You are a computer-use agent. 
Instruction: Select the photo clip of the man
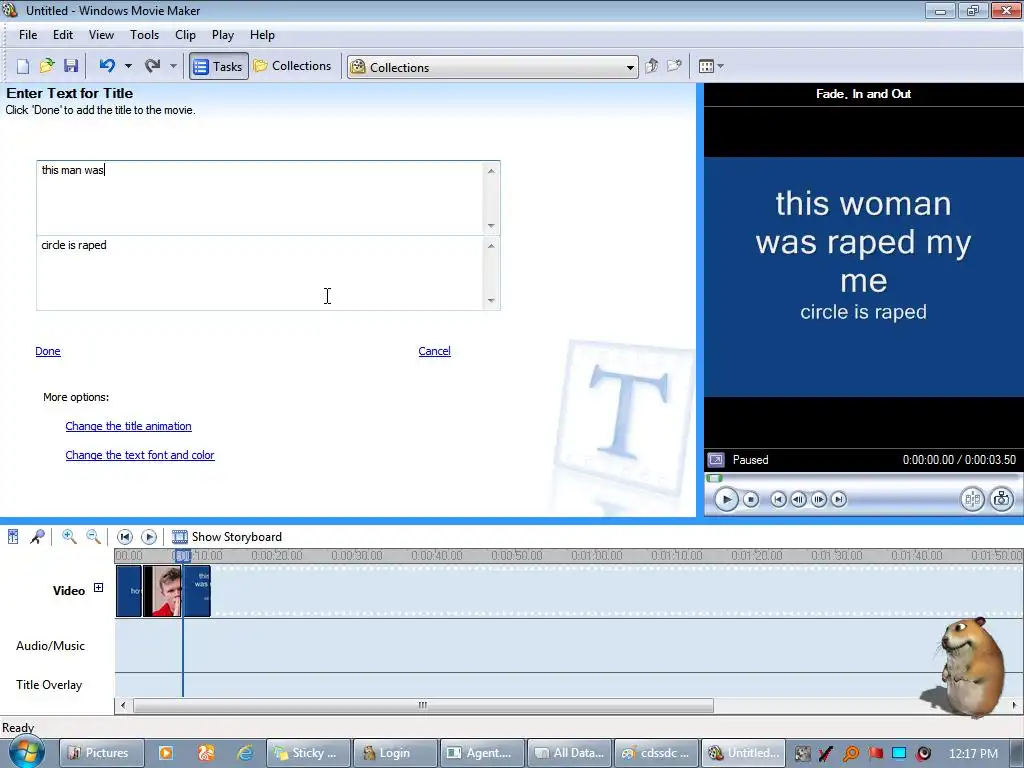click(162, 591)
